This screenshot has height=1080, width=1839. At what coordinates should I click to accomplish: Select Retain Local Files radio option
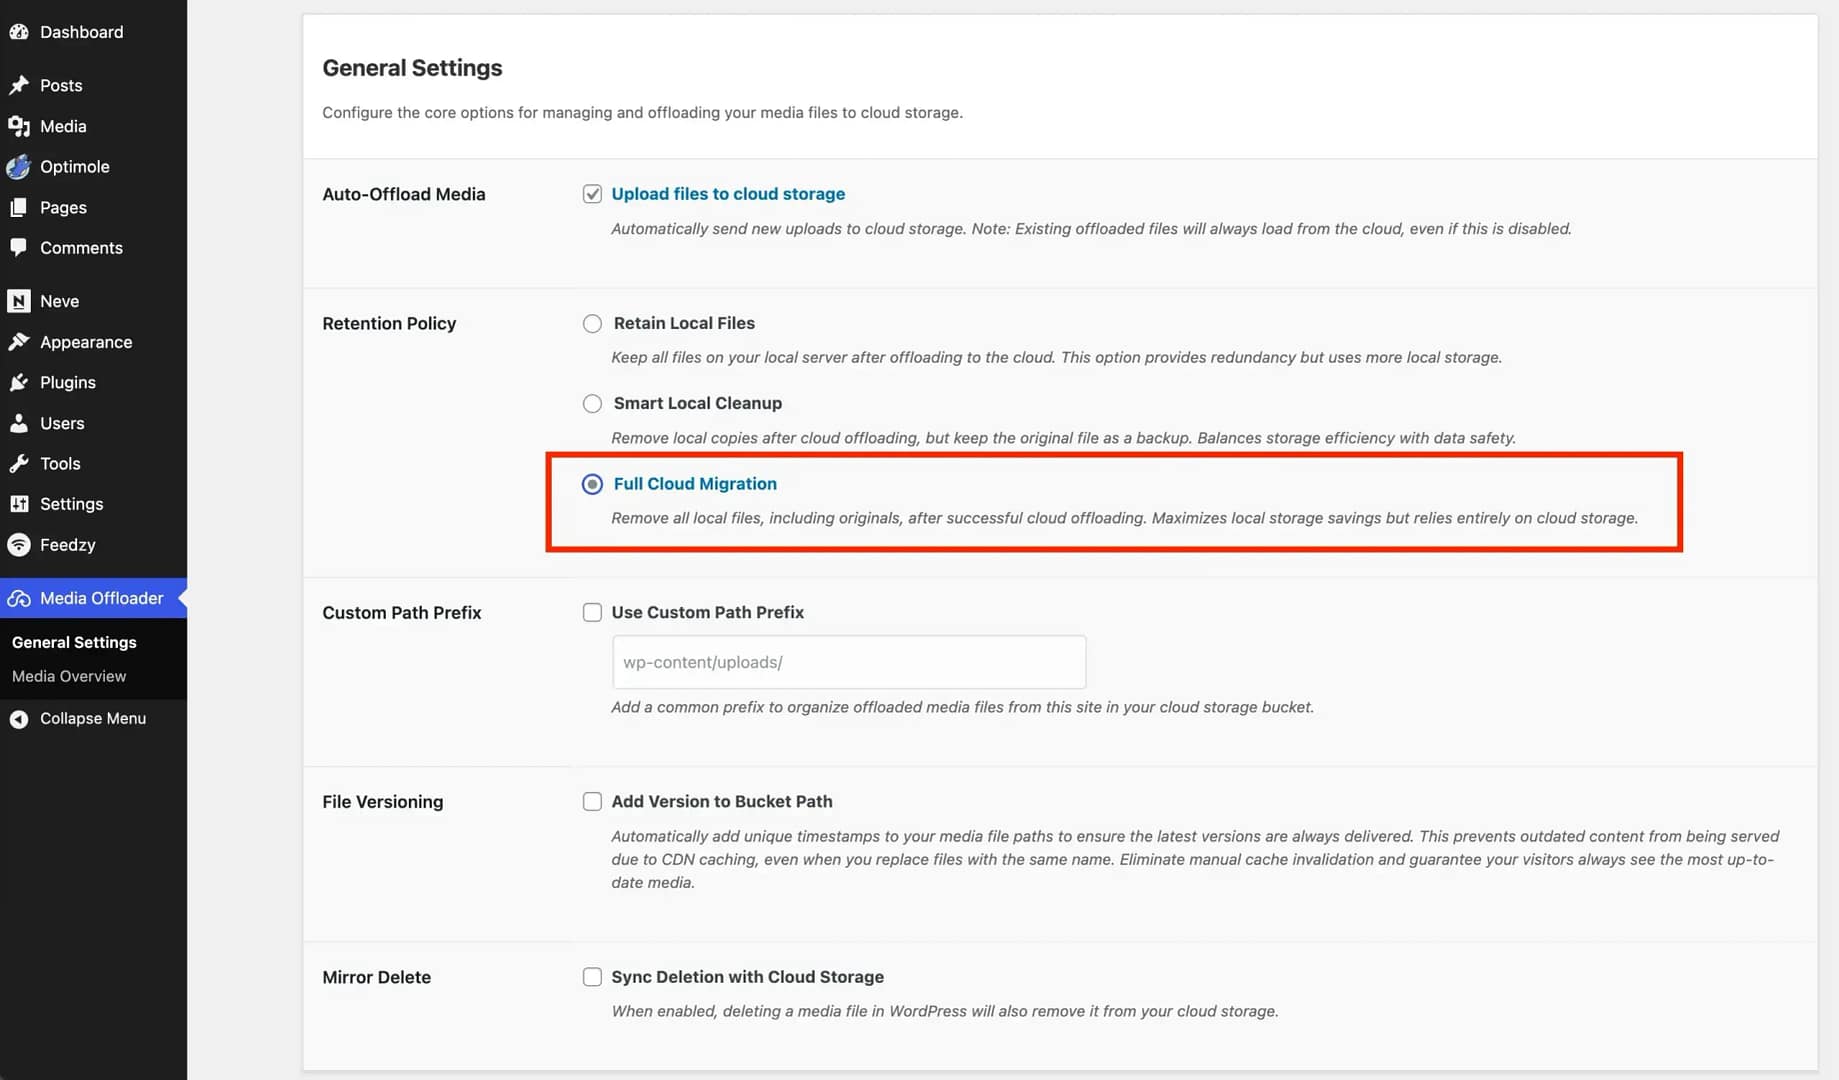coord(592,324)
